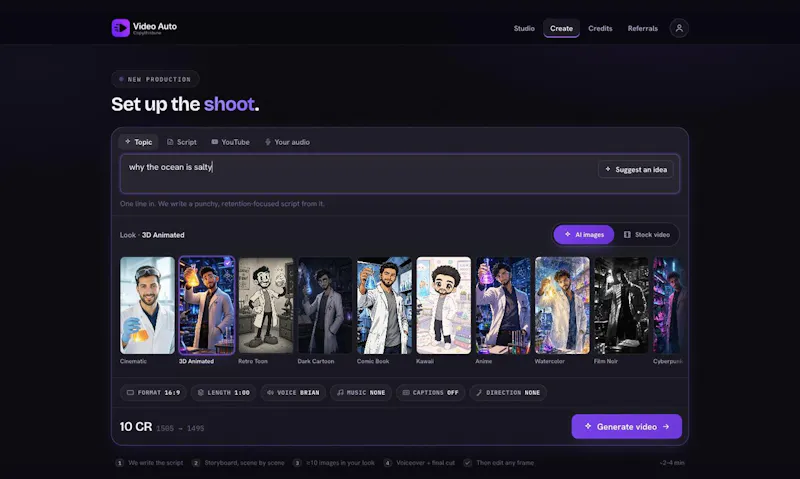Choose the Cyberpunk look thumbnail

(x=667, y=305)
